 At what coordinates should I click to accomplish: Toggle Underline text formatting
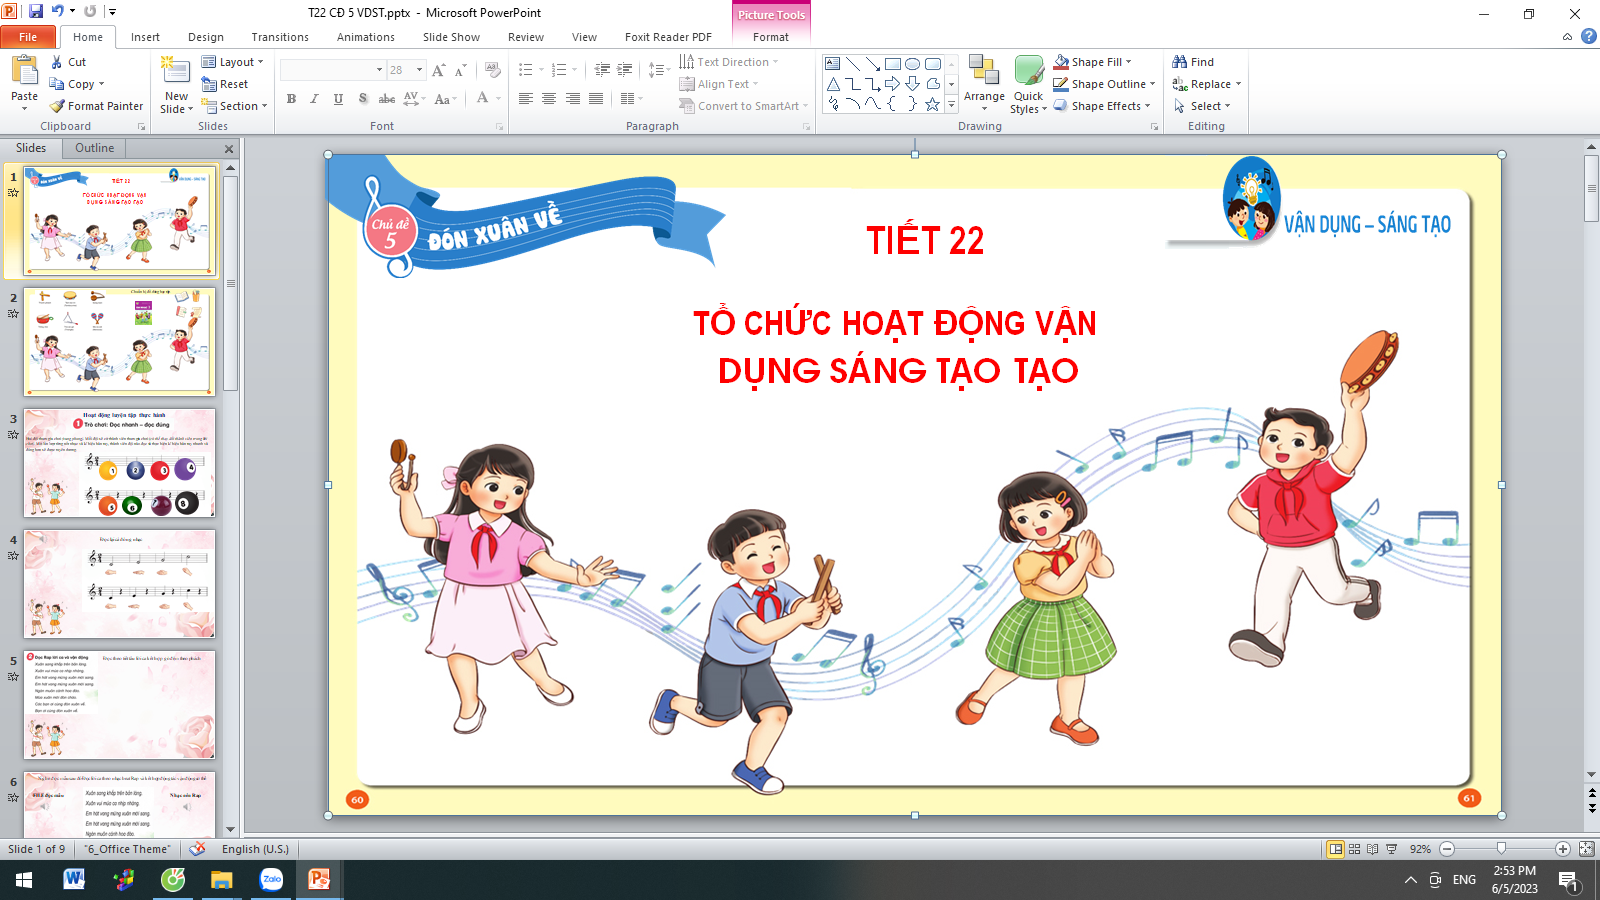point(338,99)
